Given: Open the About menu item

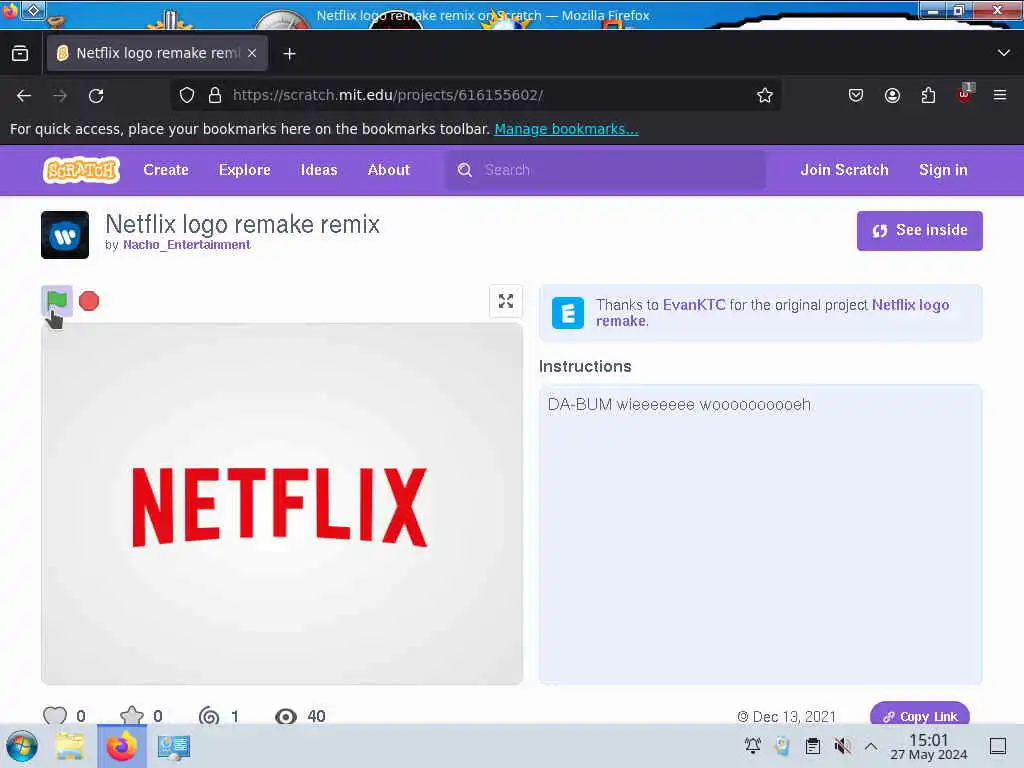Looking at the screenshot, I should (x=389, y=170).
